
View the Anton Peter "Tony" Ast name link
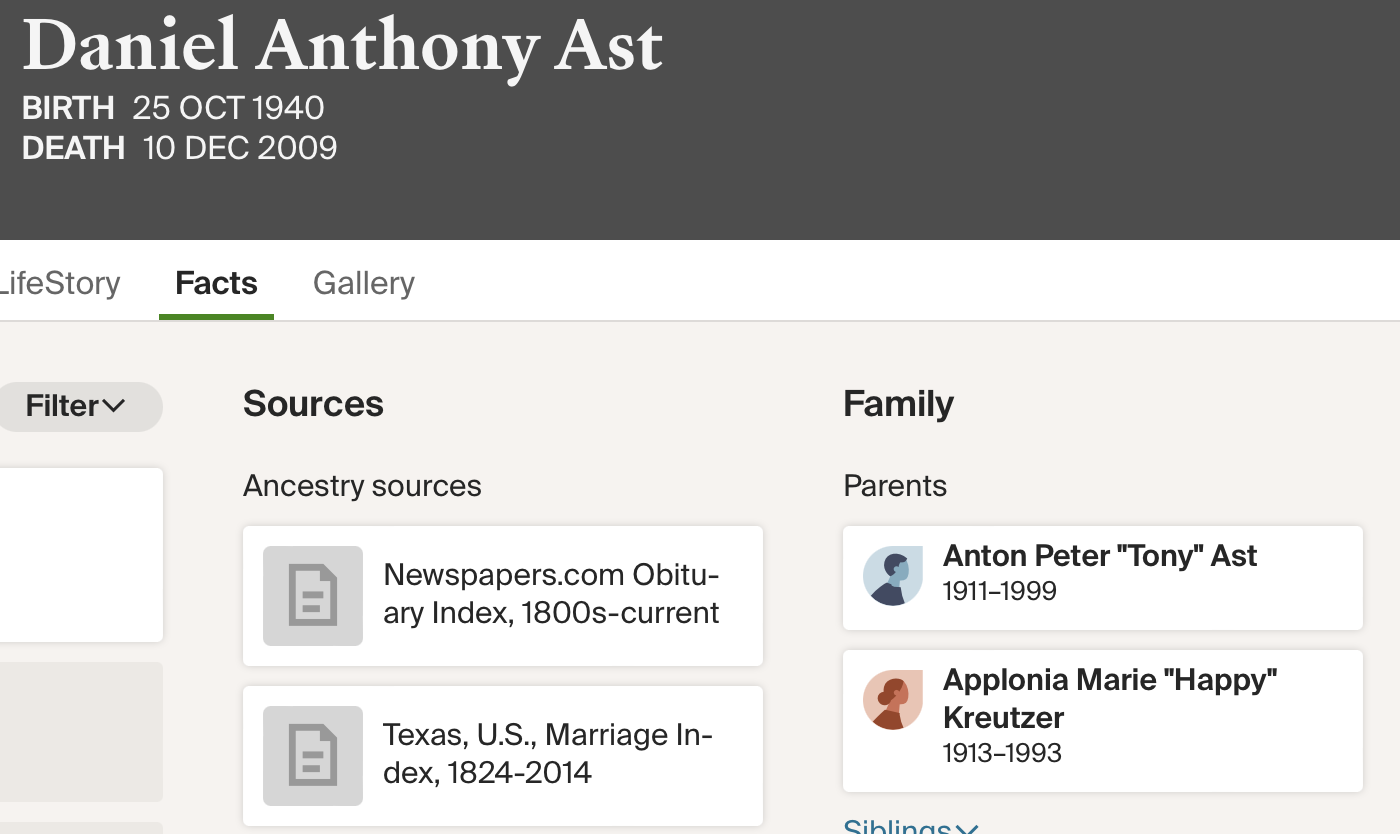(1100, 556)
